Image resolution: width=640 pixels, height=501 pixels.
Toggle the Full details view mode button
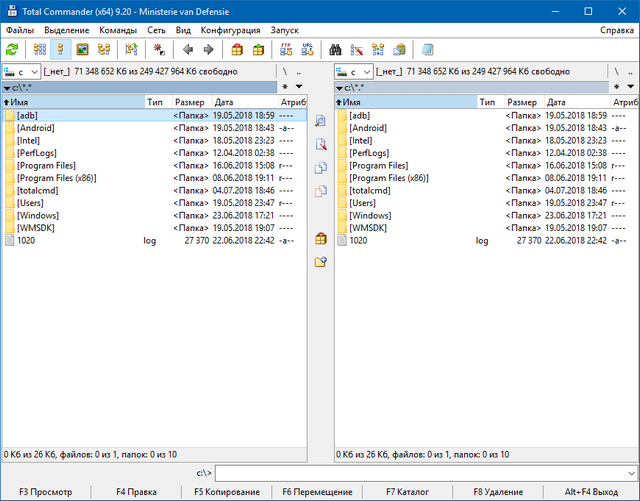[x=60, y=49]
